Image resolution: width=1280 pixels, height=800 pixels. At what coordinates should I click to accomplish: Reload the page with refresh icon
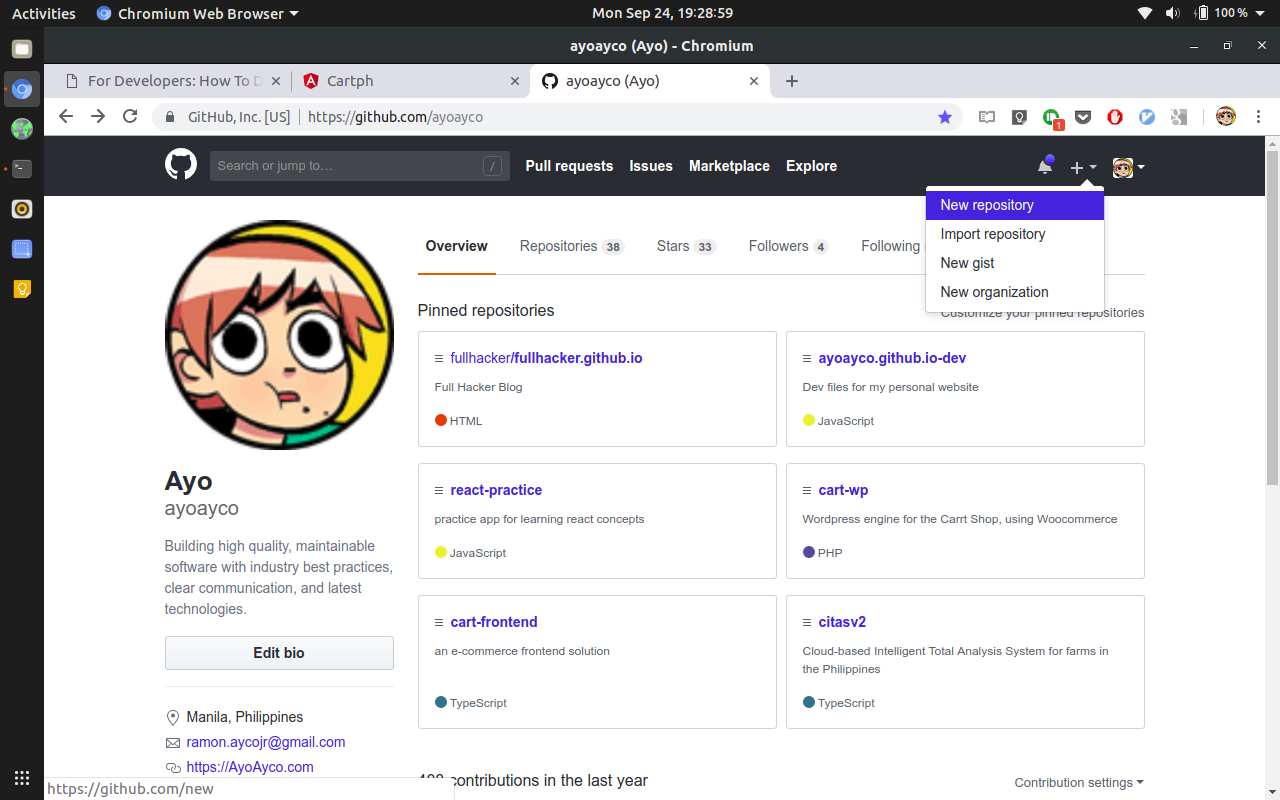pos(130,117)
